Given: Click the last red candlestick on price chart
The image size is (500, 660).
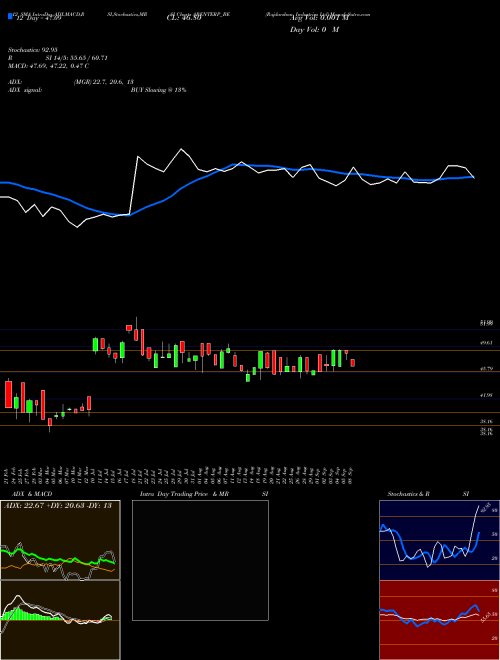Looking at the screenshot, I should point(353,363).
